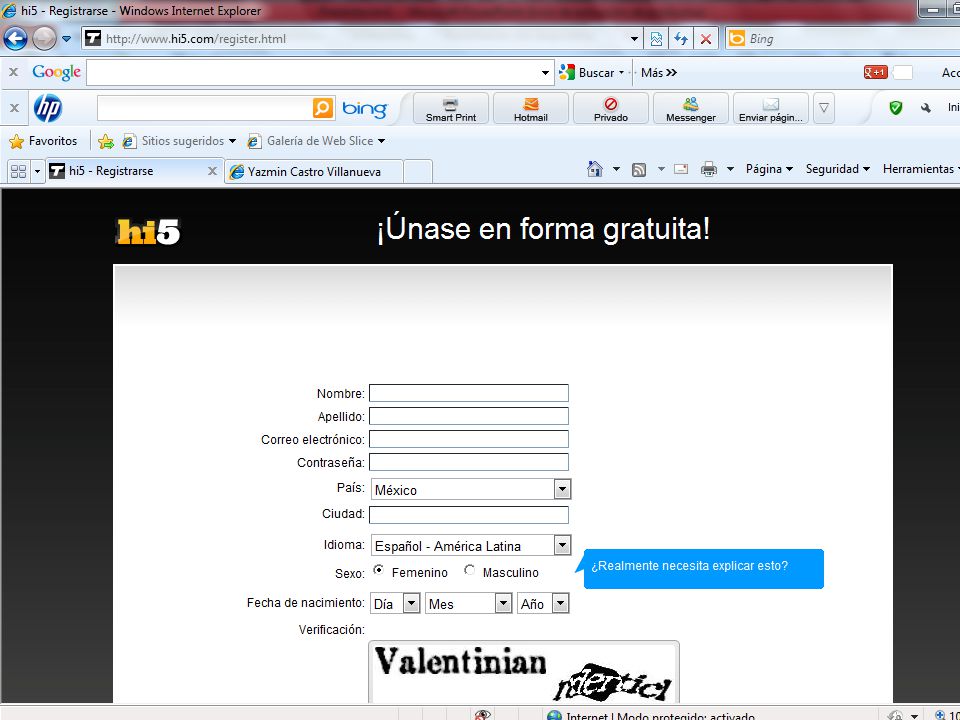
Task: Open the Día birthdate dropdown
Action: pos(395,604)
